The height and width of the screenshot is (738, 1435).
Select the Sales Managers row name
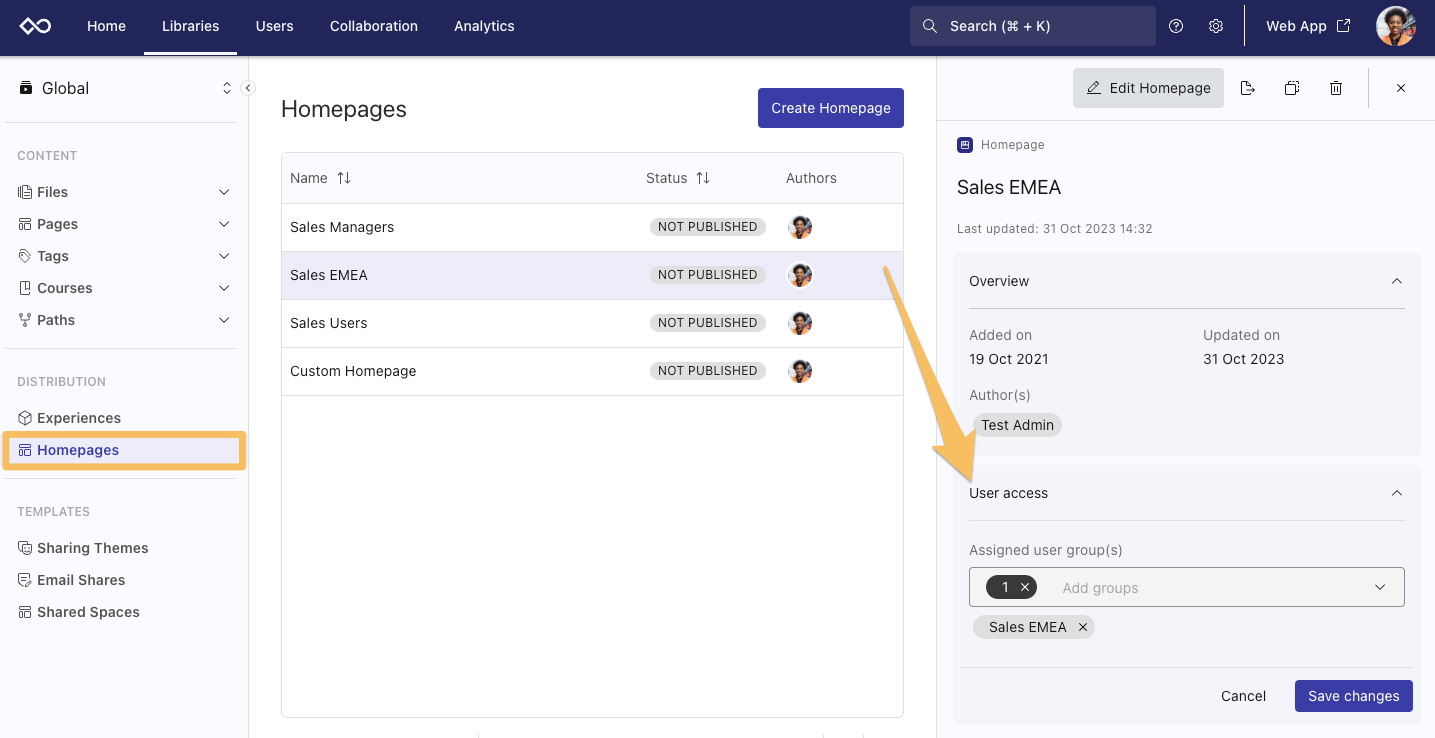click(342, 227)
